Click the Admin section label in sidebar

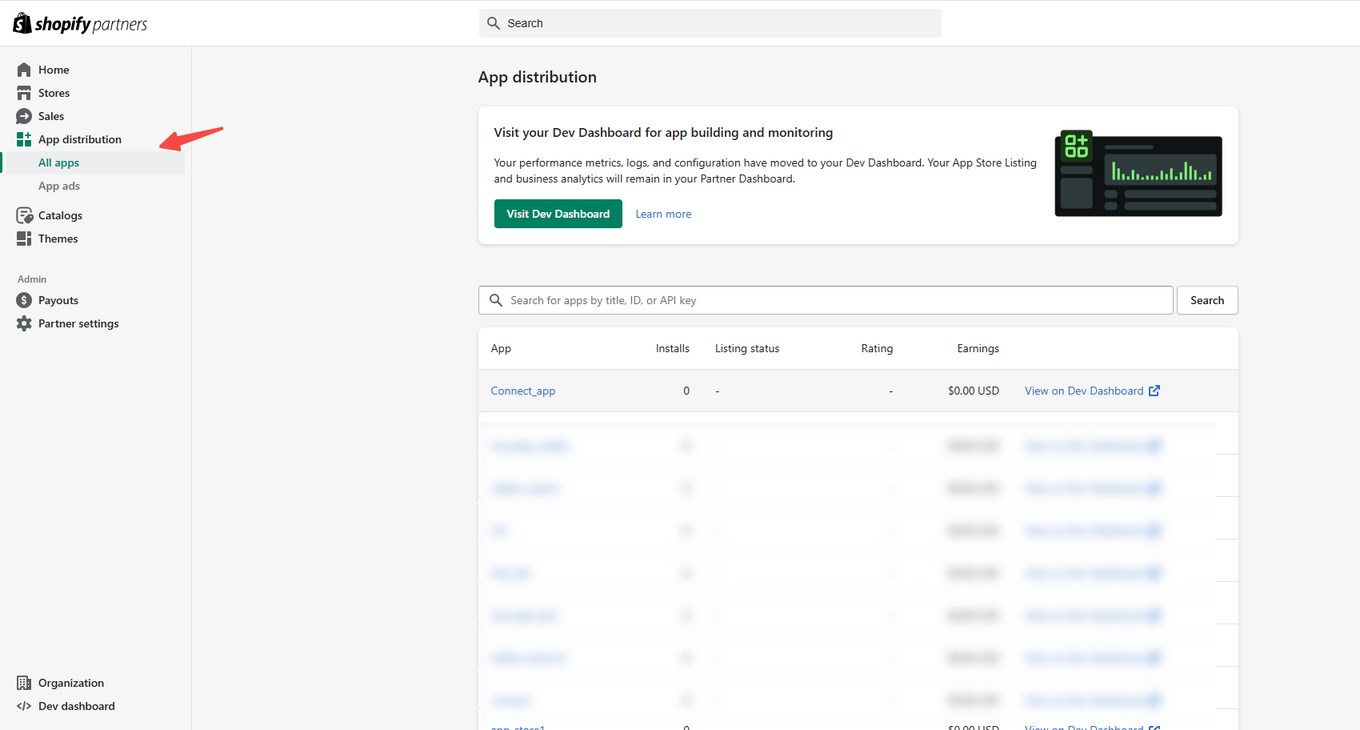32,279
